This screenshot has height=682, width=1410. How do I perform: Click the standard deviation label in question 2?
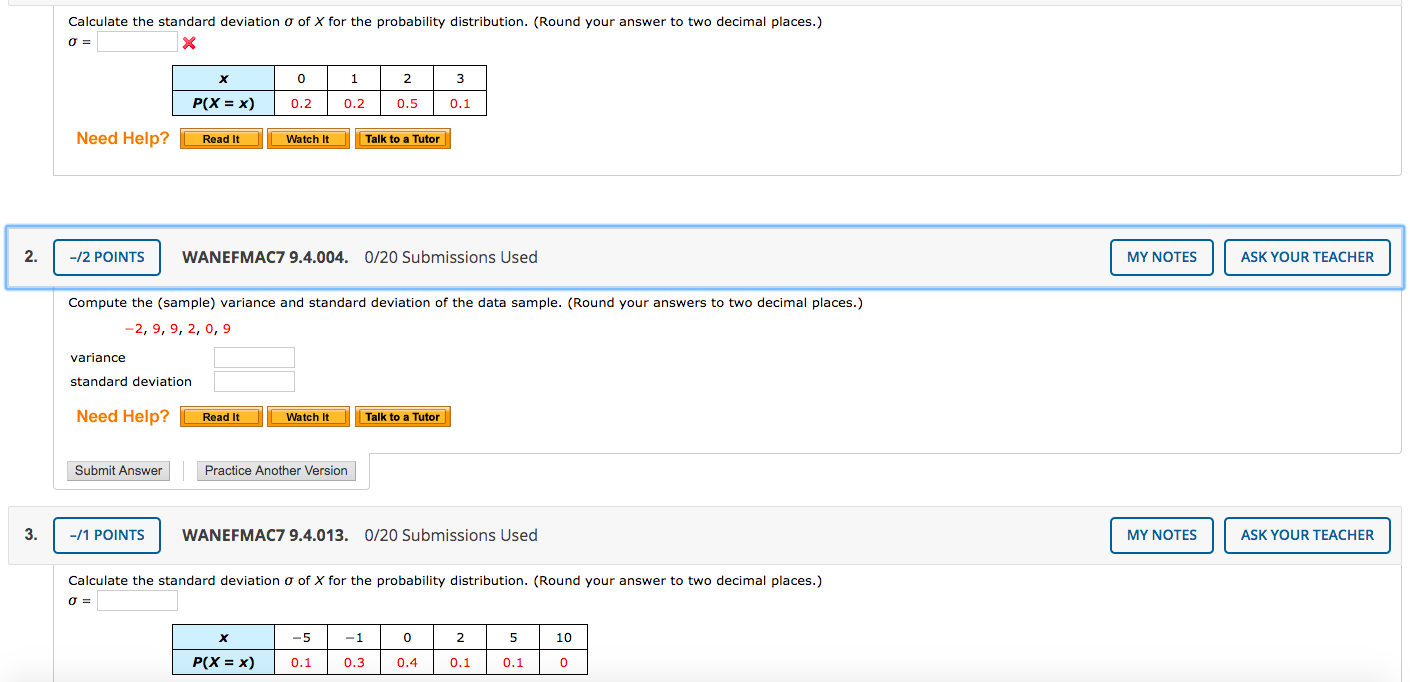click(131, 382)
